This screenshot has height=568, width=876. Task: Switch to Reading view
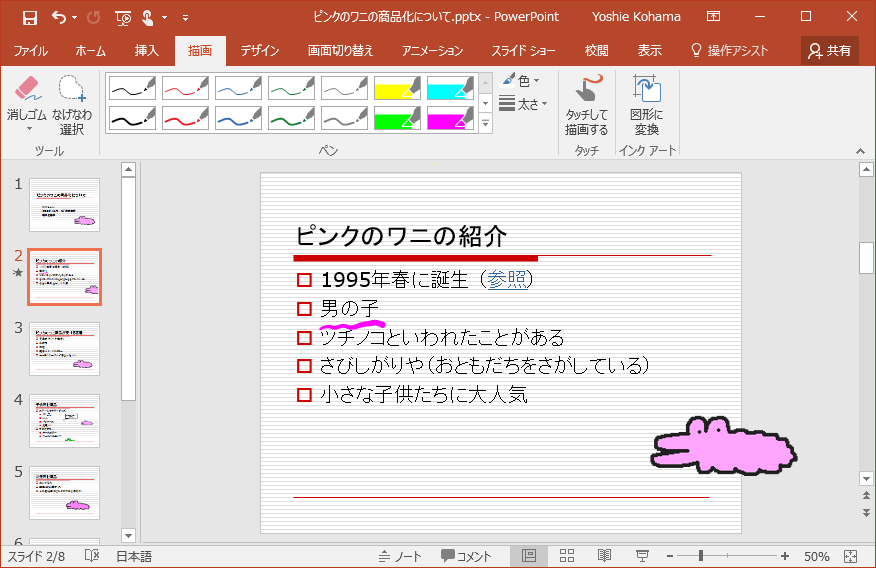(x=604, y=556)
